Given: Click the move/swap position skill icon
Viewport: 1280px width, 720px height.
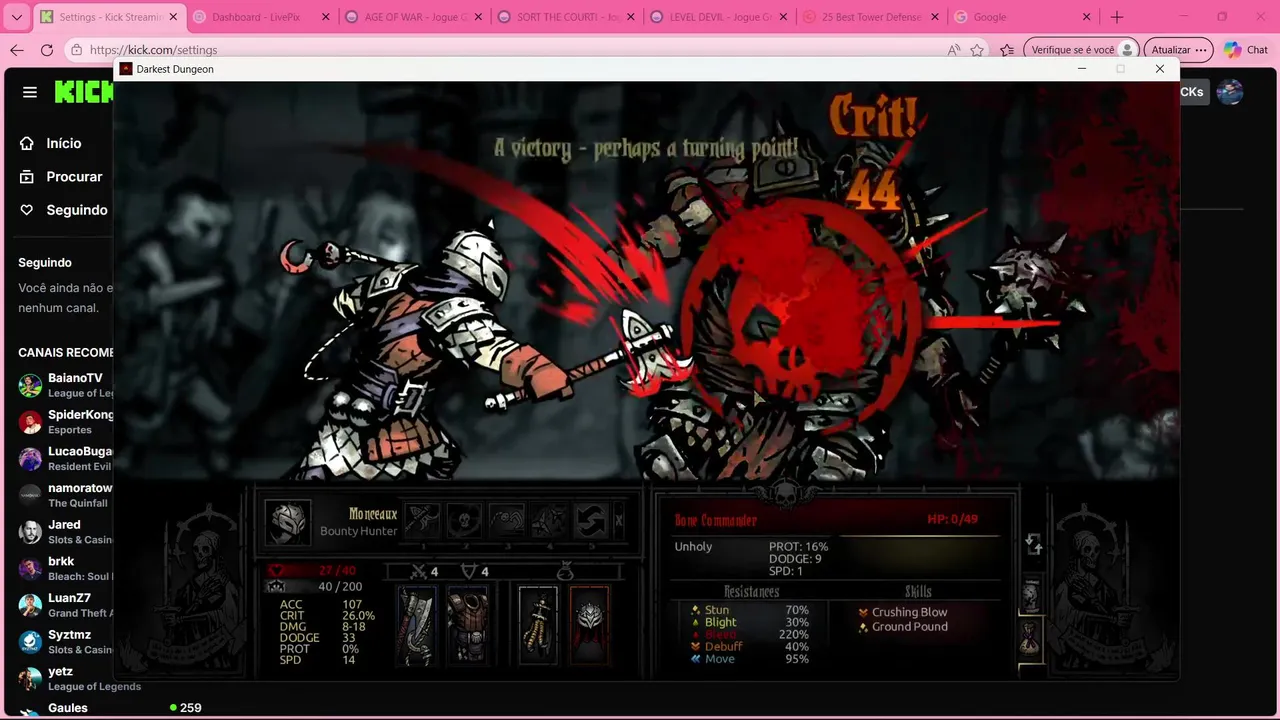Looking at the screenshot, I should 591,520.
